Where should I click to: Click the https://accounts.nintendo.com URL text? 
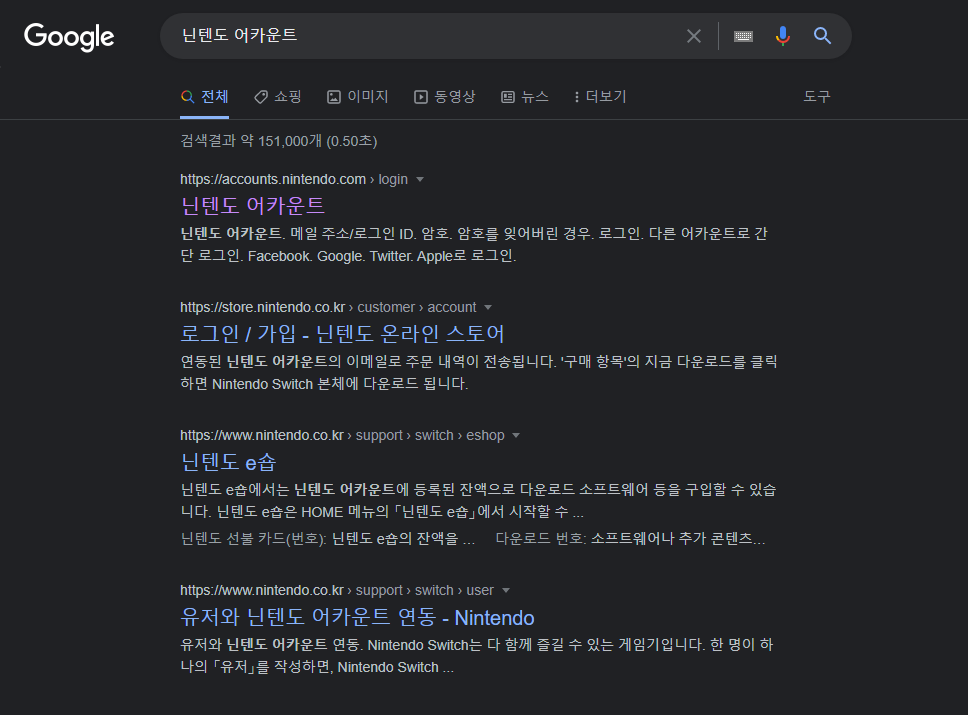click(x=273, y=180)
